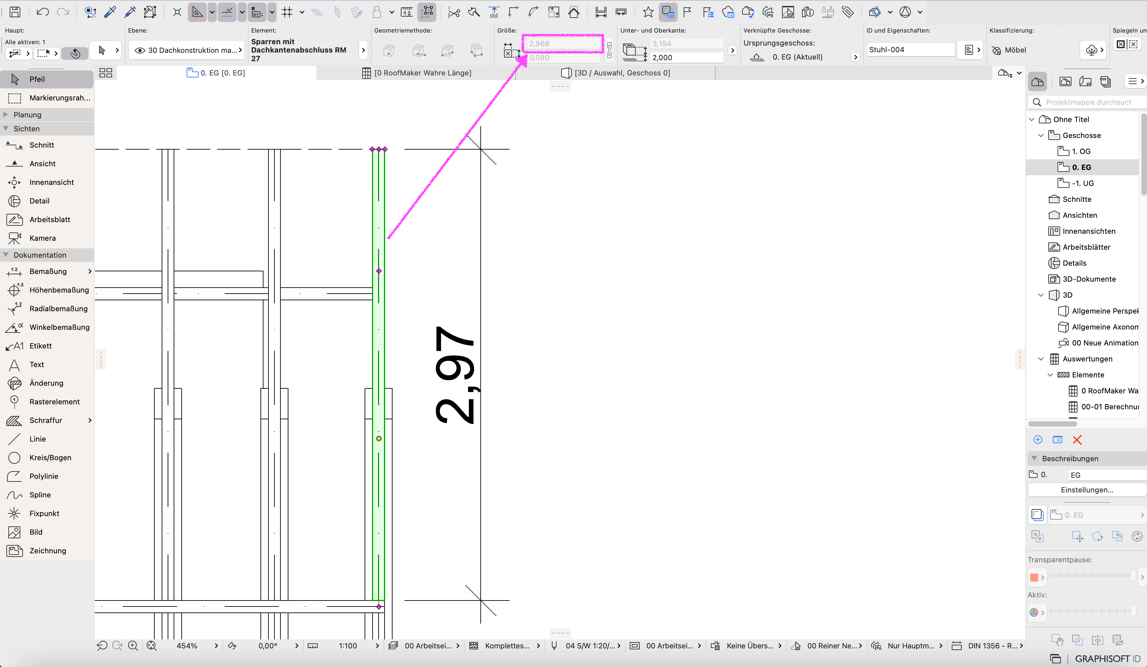1147x667 pixels.
Task: Adjust the Transparentpause slider
Action: point(1093,577)
